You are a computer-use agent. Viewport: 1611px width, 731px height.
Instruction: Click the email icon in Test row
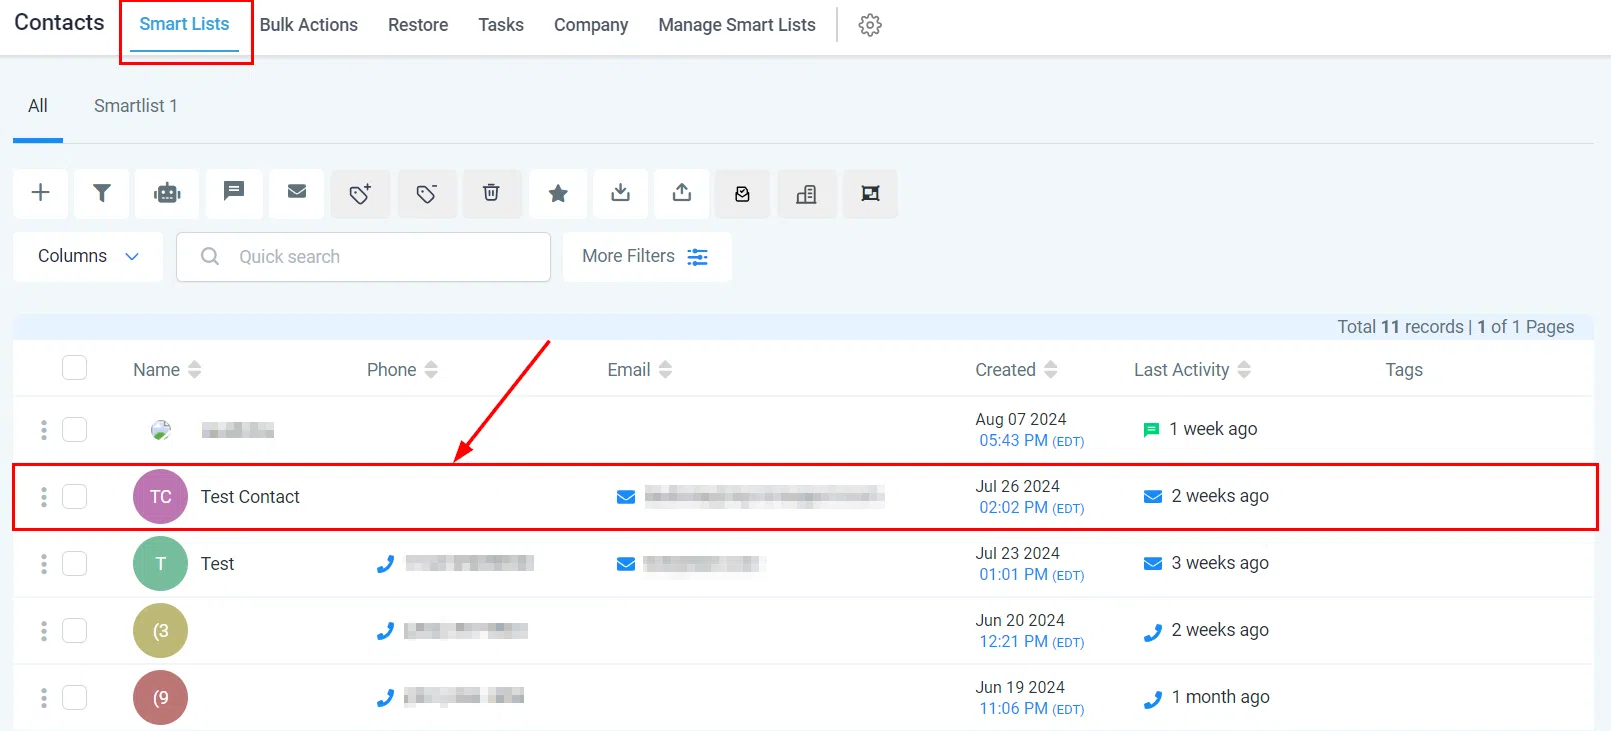tap(626, 564)
